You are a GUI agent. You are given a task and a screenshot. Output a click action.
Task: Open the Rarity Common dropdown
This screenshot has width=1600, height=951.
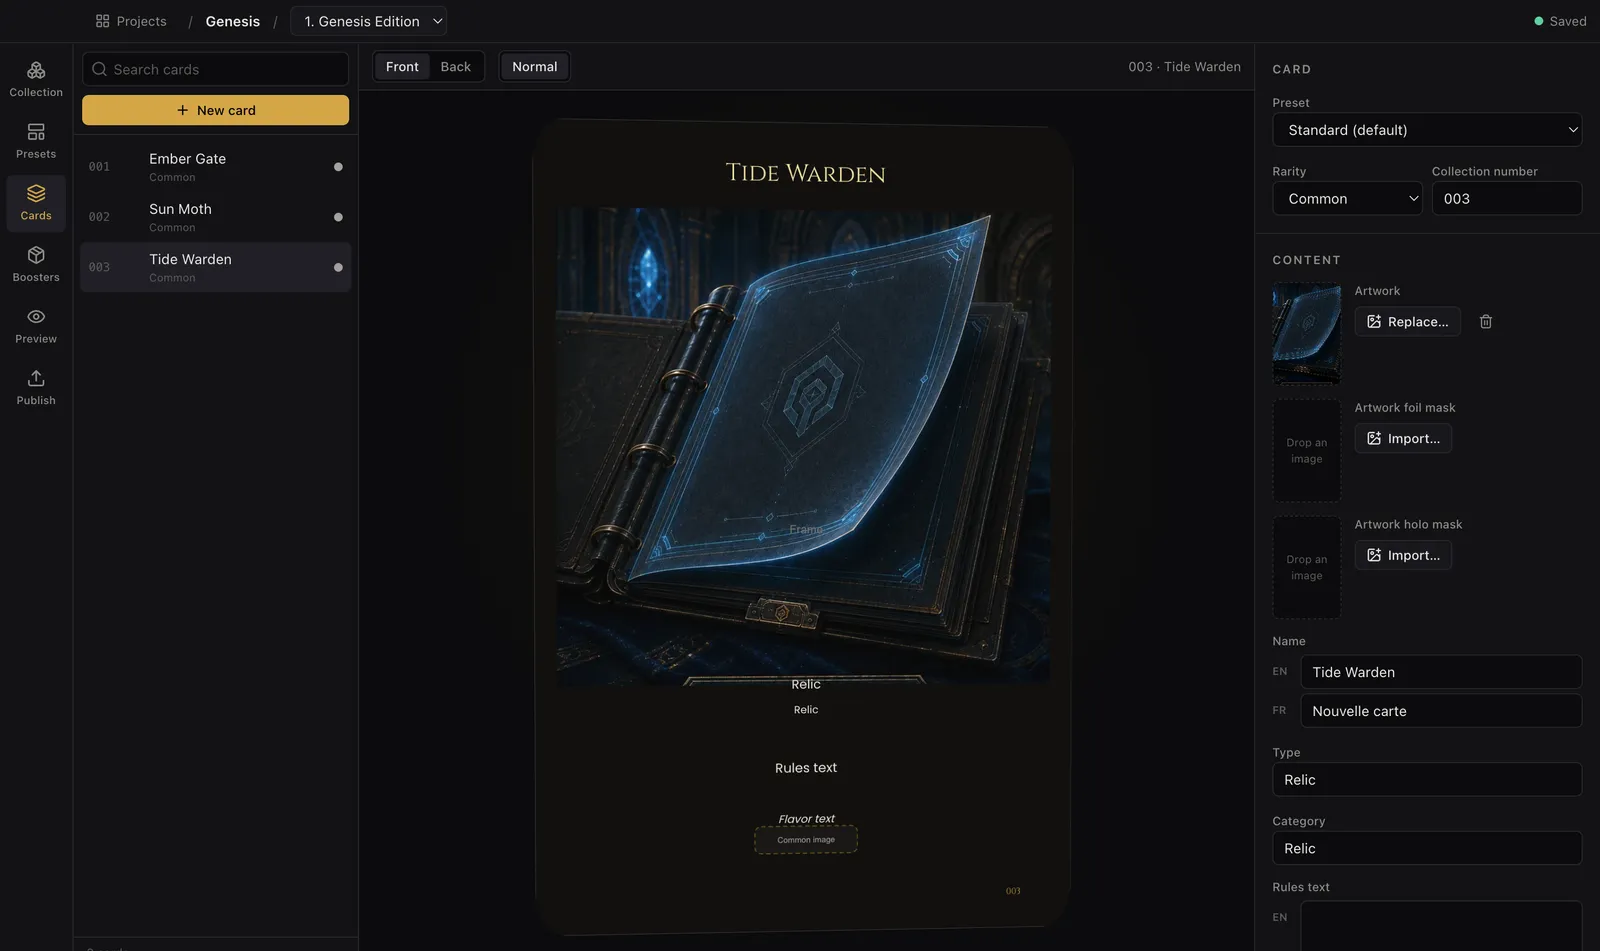[x=1347, y=199]
